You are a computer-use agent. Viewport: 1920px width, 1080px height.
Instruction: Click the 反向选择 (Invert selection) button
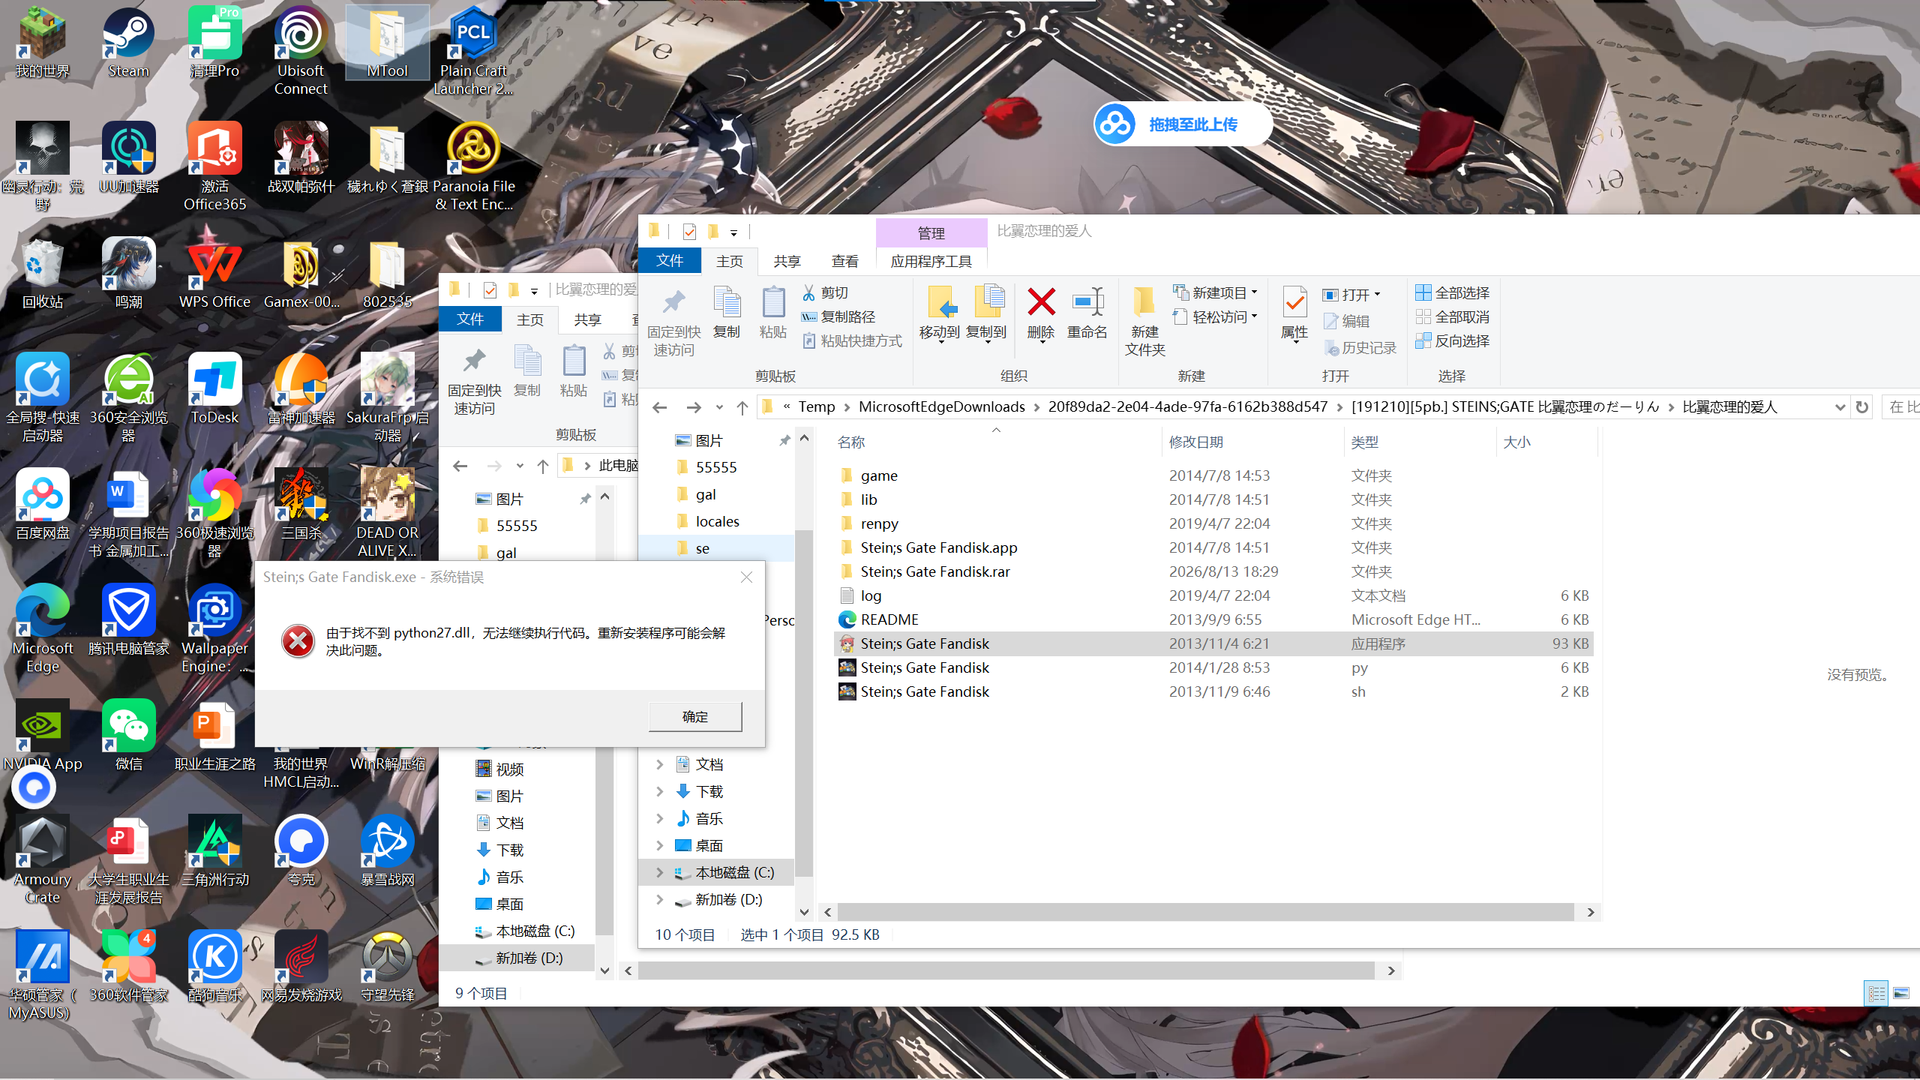coord(1452,341)
